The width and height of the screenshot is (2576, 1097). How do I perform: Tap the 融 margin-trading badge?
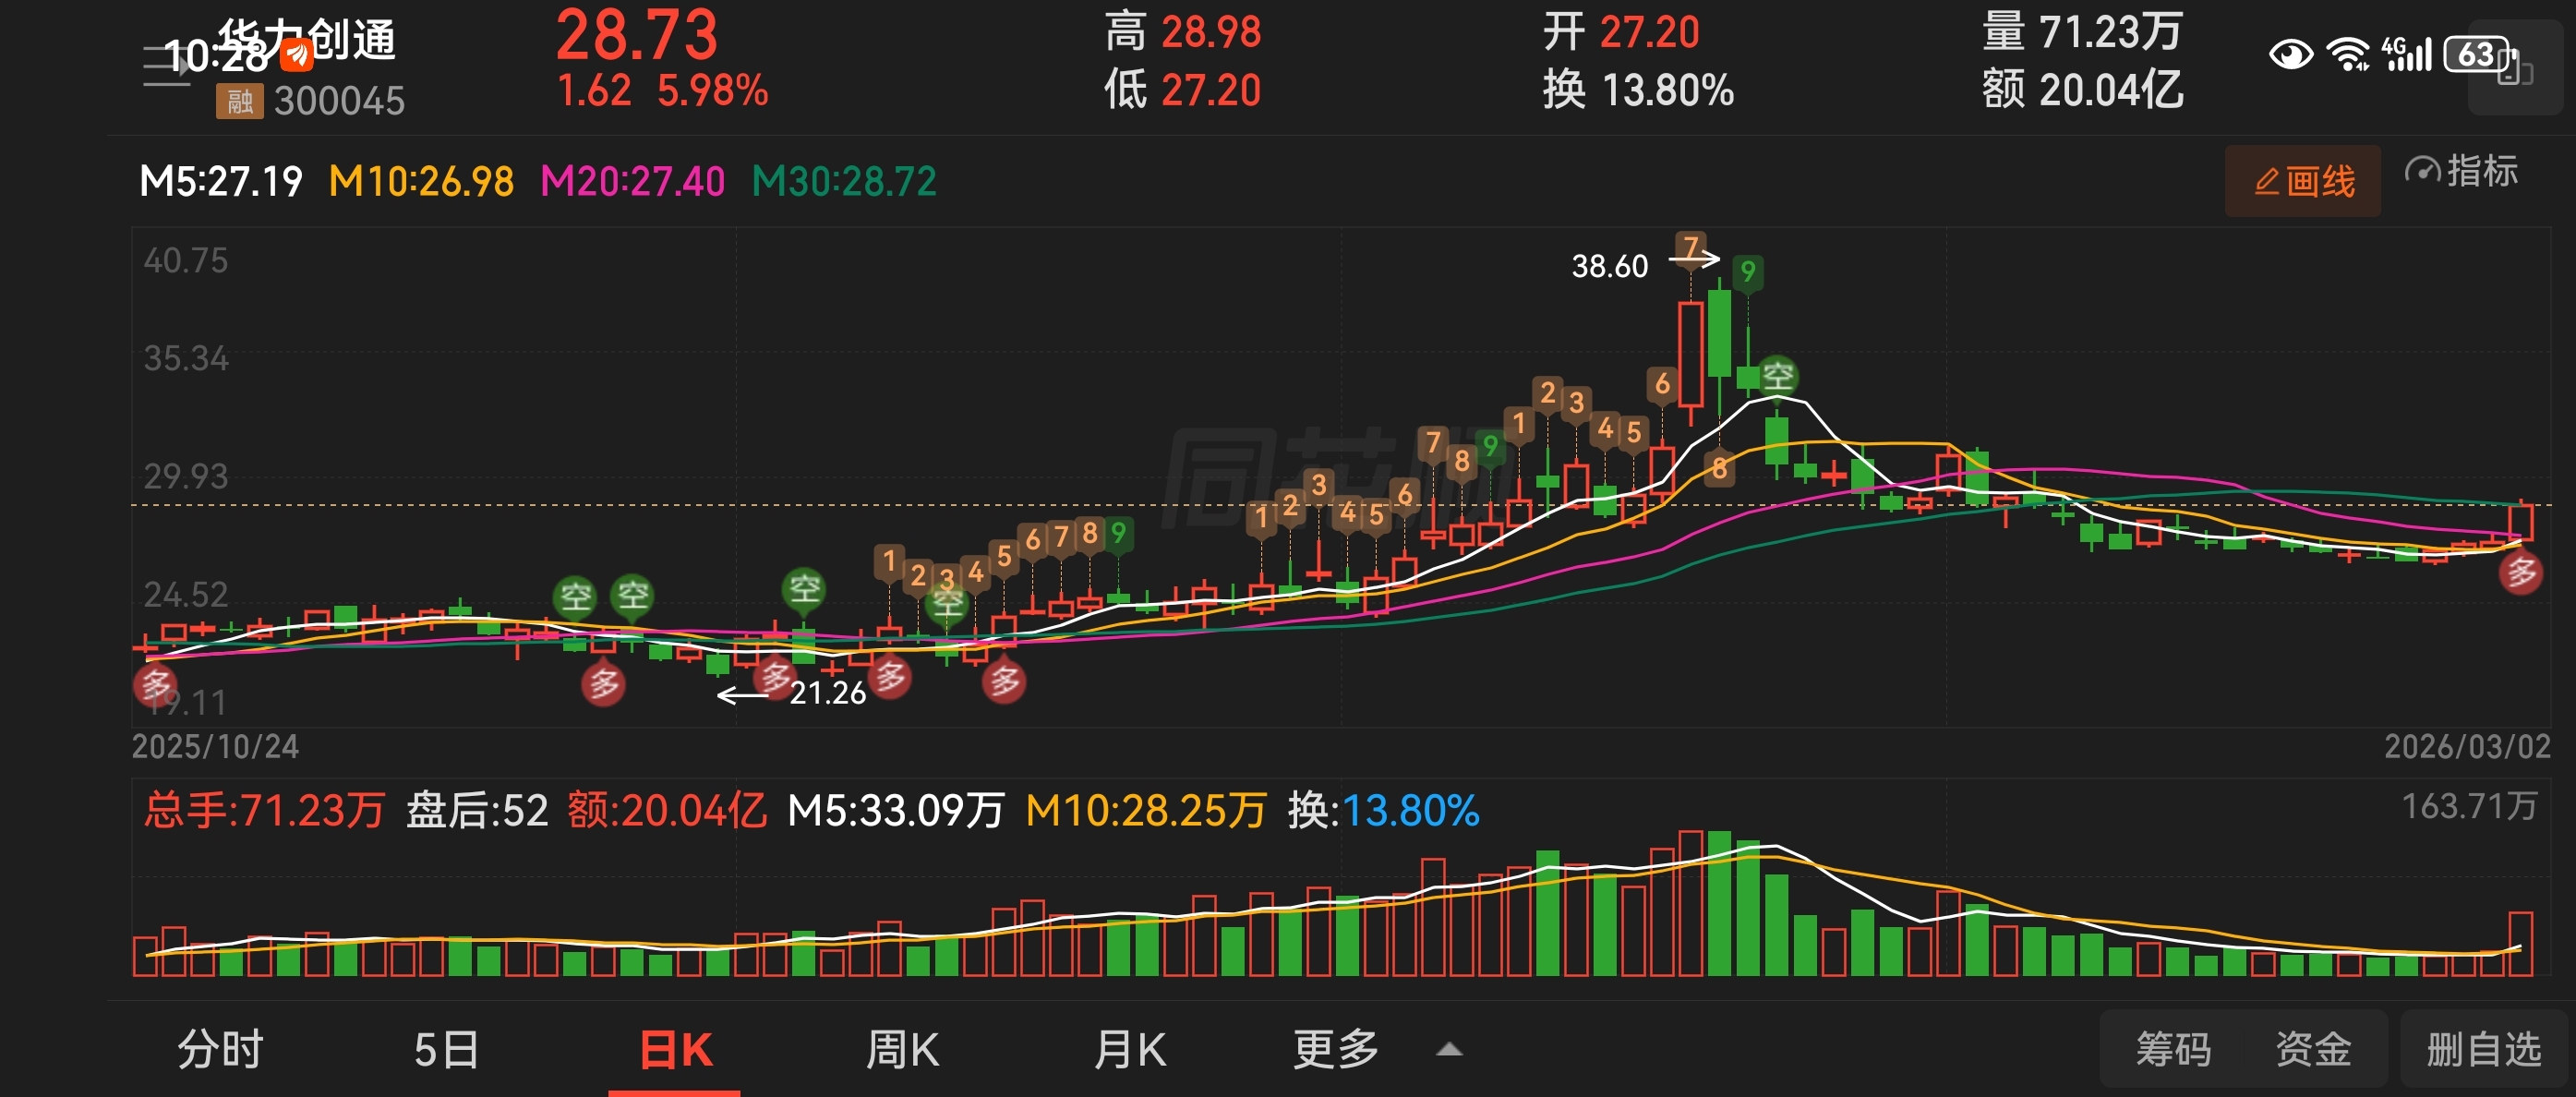pos(240,101)
